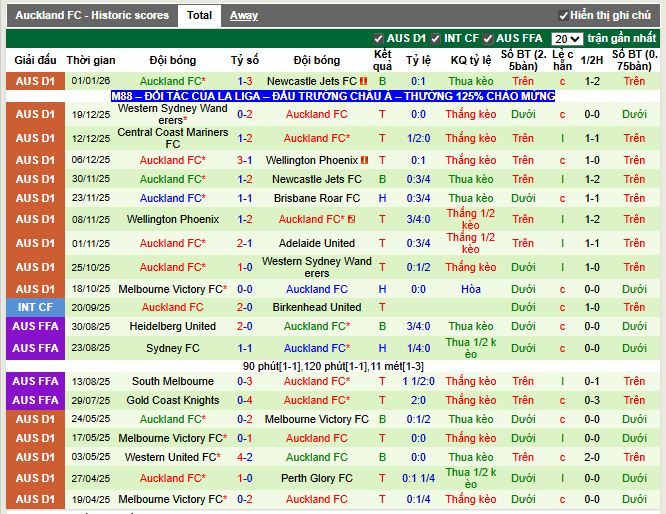Open Gold Coast Knights team link
The image size is (666, 514).
point(172,400)
